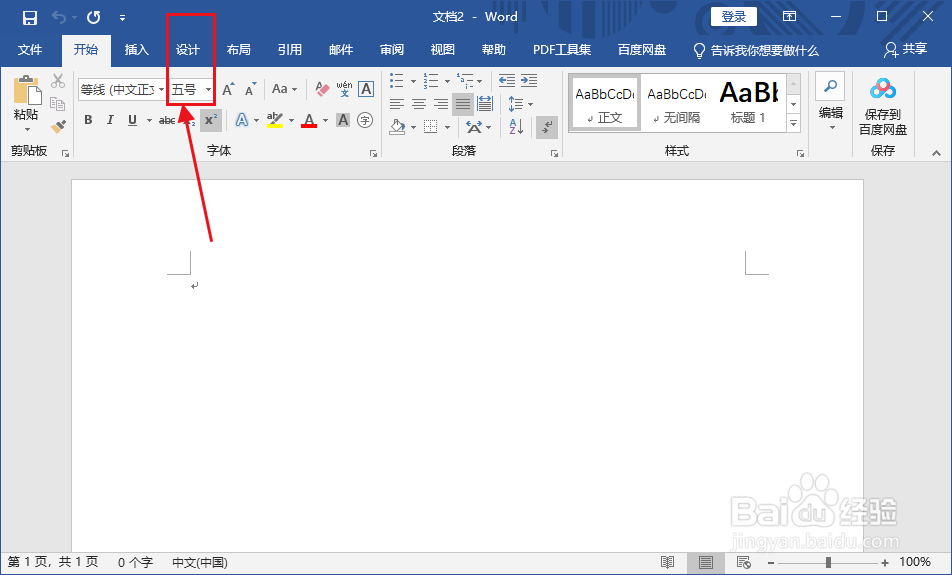Save the document with the floppy icon
The height and width of the screenshot is (575, 952).
30,18
